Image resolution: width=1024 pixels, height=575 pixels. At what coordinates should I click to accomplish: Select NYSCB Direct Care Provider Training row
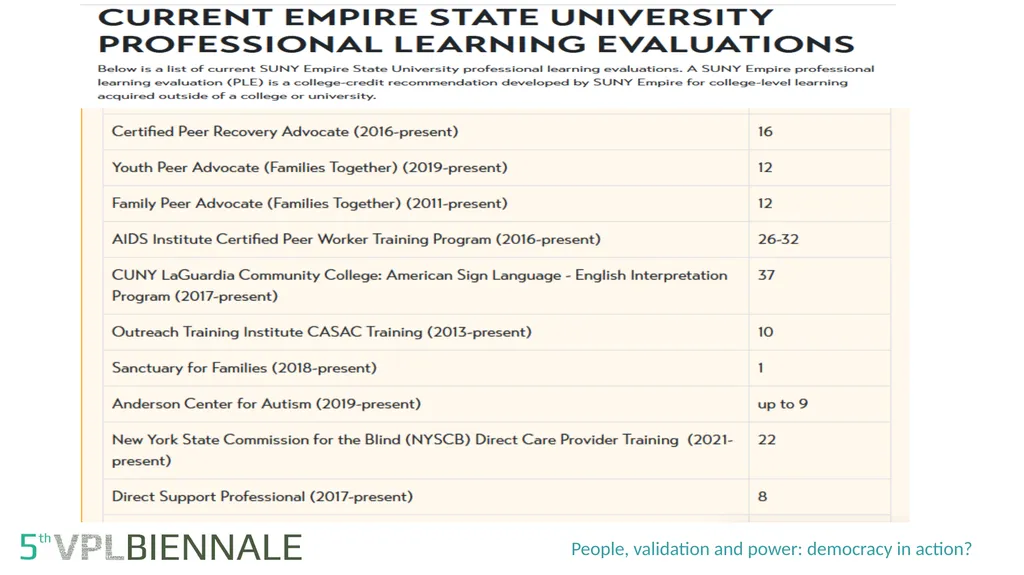(496, 450)
